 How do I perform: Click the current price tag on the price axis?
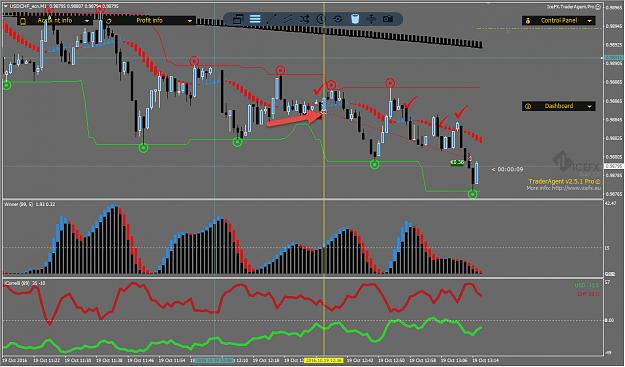pos(614,166)
